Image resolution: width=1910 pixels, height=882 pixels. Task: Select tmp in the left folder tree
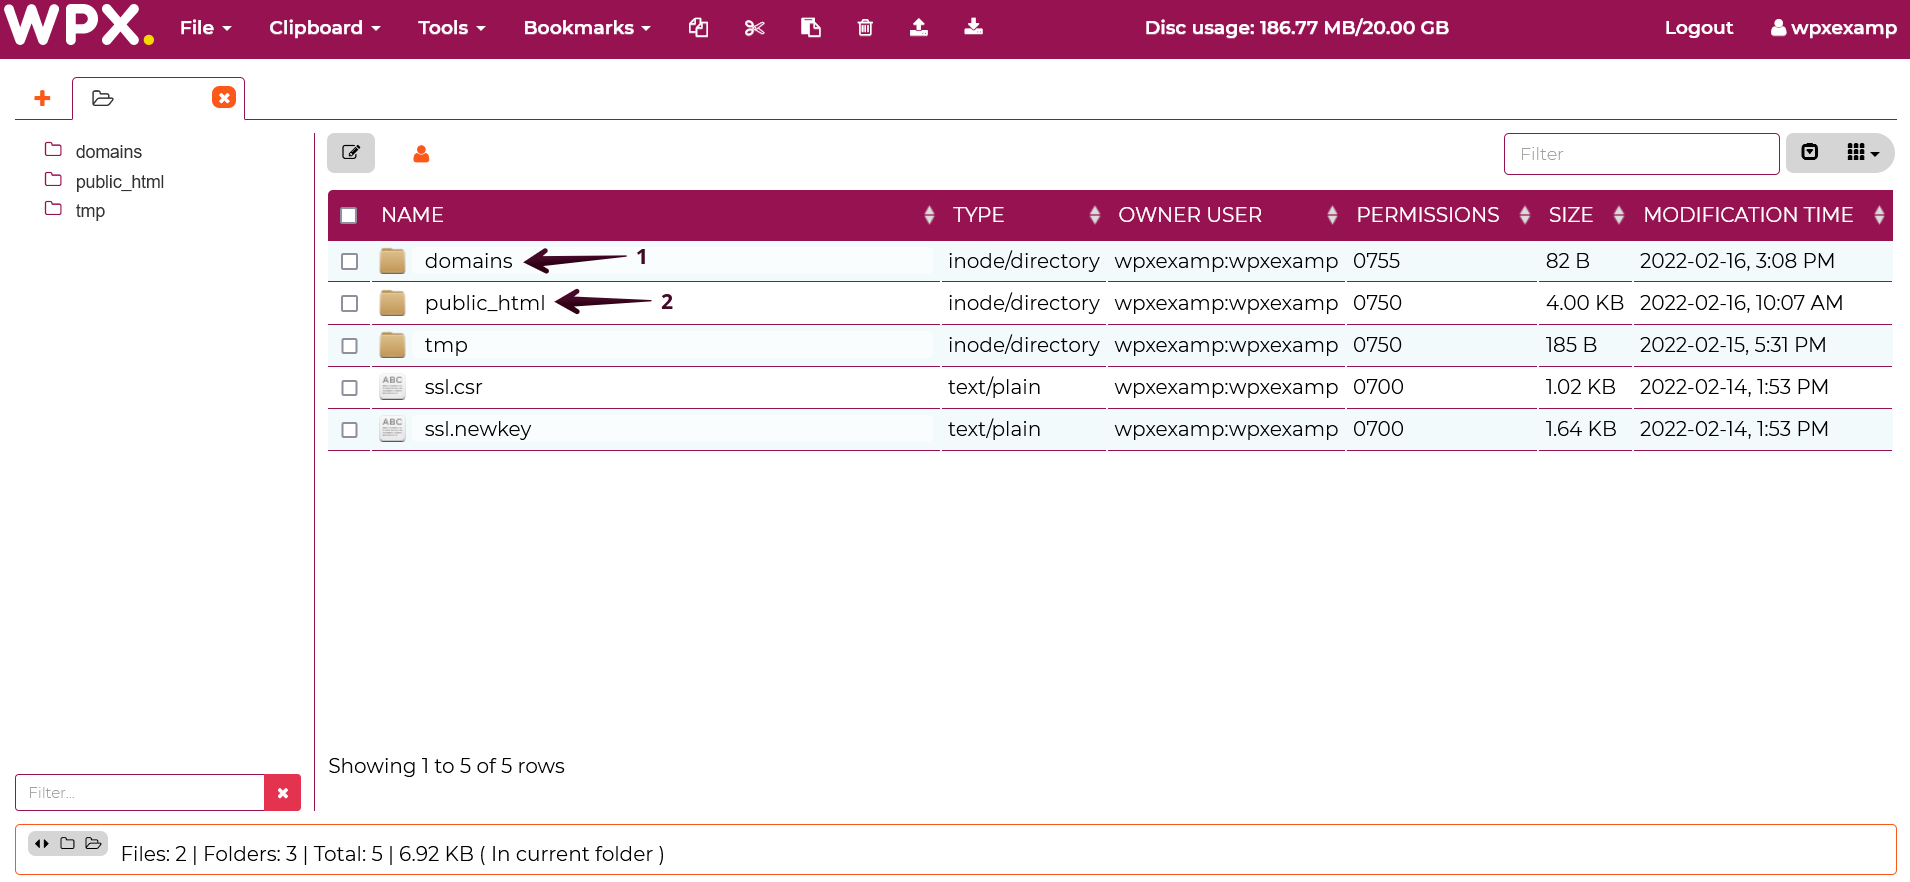(x=90, y=211)
